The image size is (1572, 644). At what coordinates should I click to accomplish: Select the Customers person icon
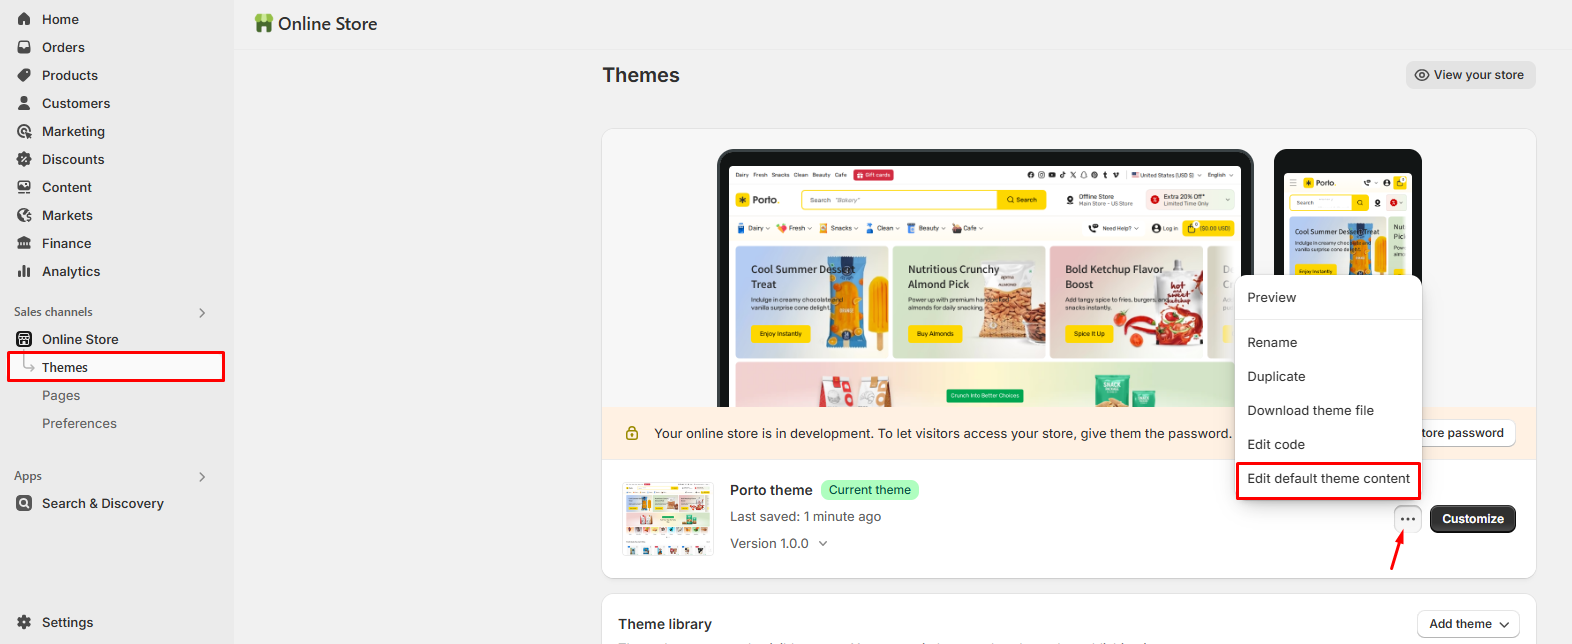click(24, 103)
